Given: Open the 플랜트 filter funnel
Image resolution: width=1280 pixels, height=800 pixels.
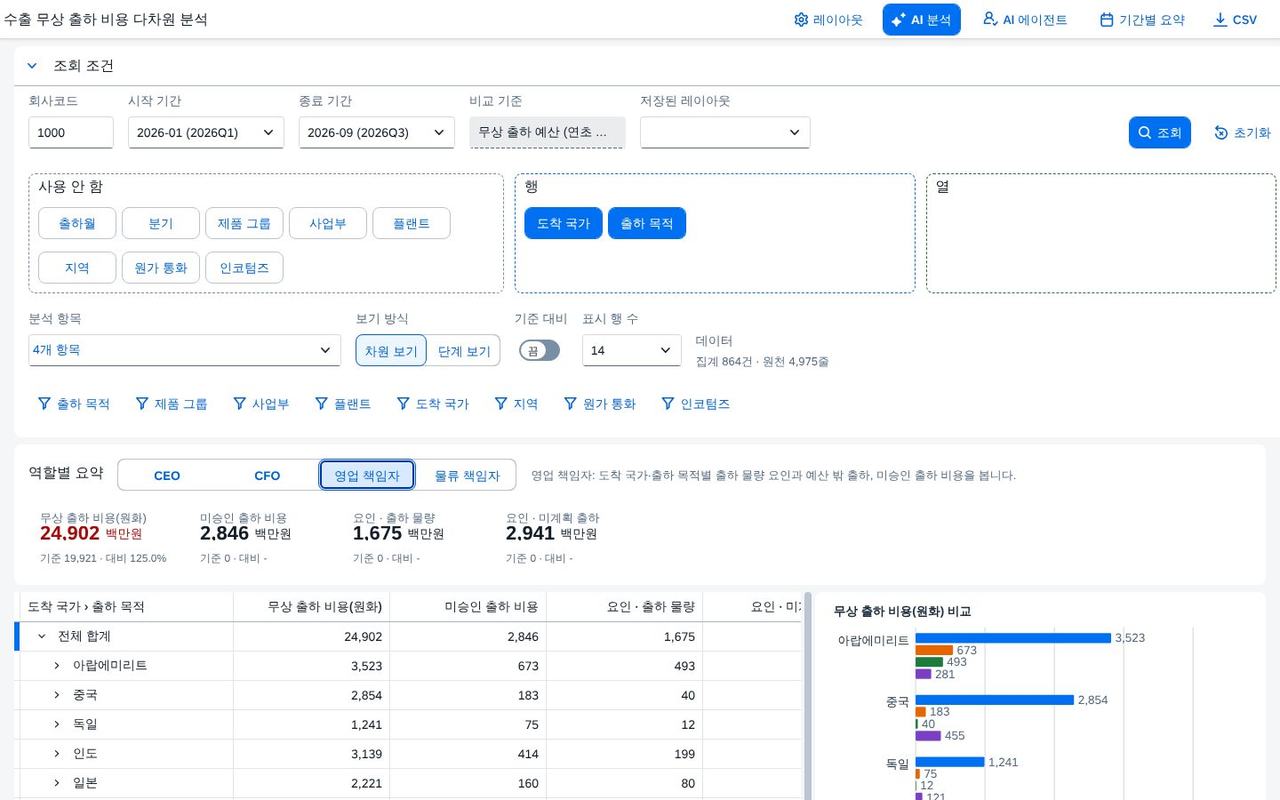Looking at the screenshot, I should (343, 404).
